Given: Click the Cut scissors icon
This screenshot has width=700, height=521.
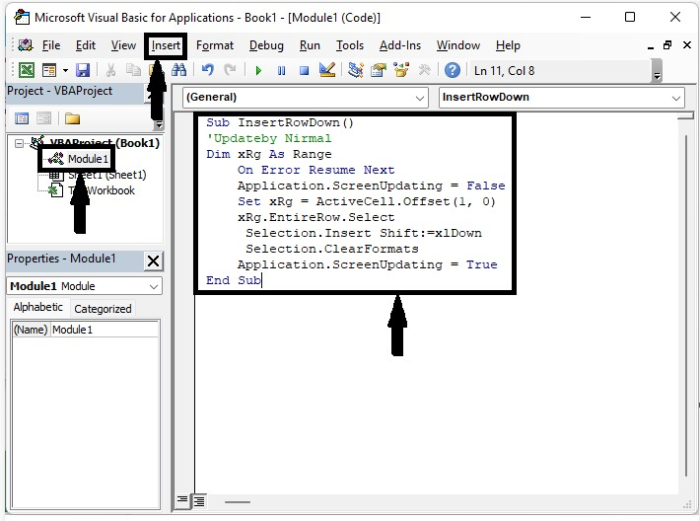Looking at the screenshot, I should coord(111,70).
